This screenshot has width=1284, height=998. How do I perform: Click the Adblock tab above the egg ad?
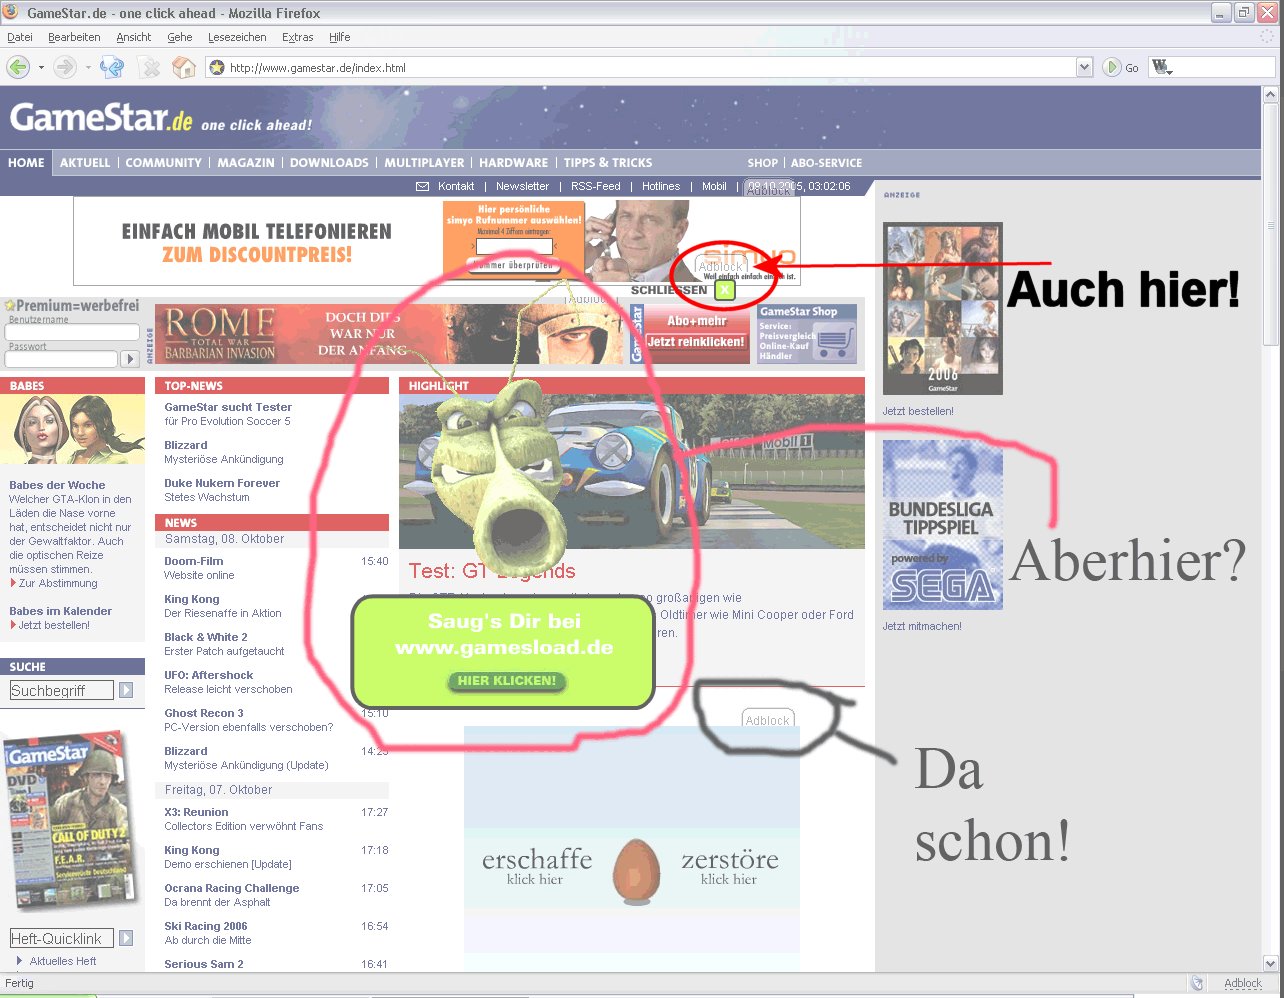pos(768,720)
